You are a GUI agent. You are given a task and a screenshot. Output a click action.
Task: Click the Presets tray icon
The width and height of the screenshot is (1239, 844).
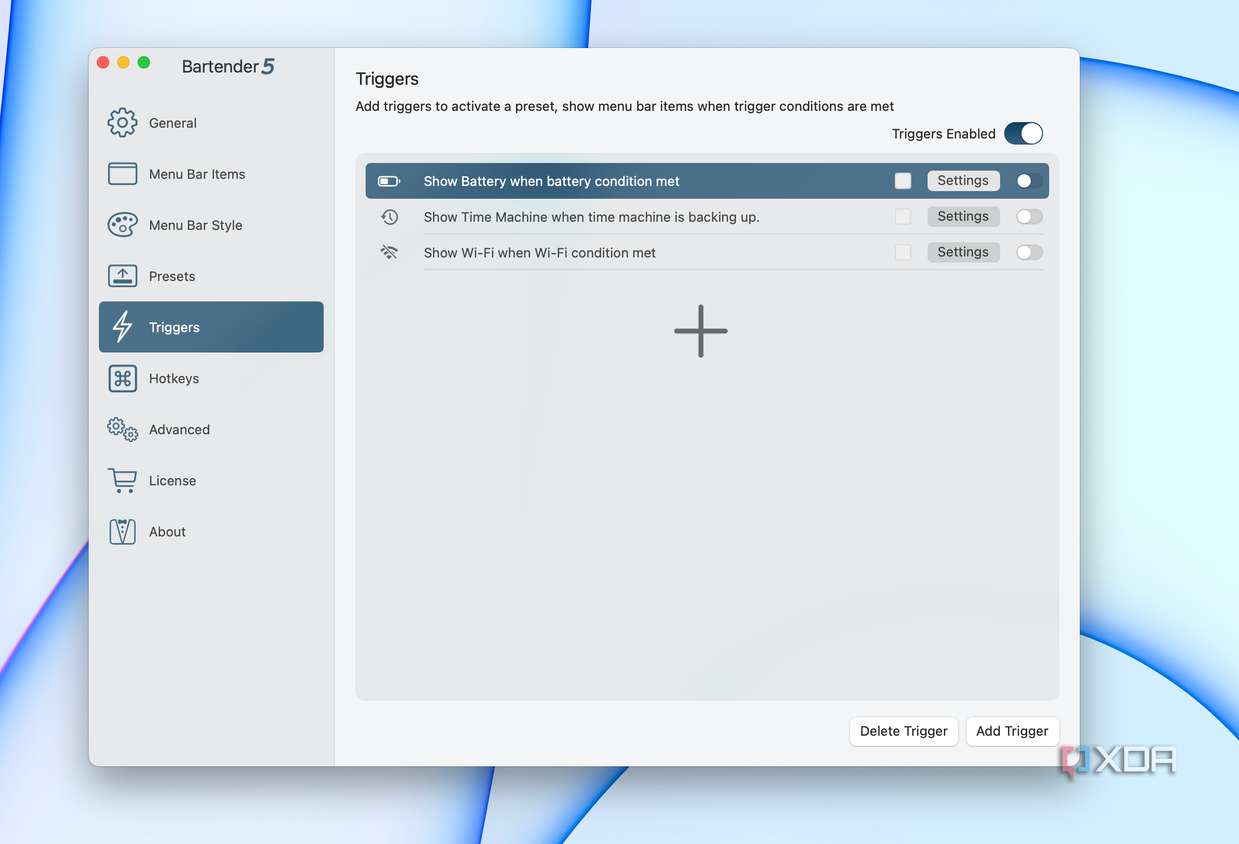(x=122, y=276)
